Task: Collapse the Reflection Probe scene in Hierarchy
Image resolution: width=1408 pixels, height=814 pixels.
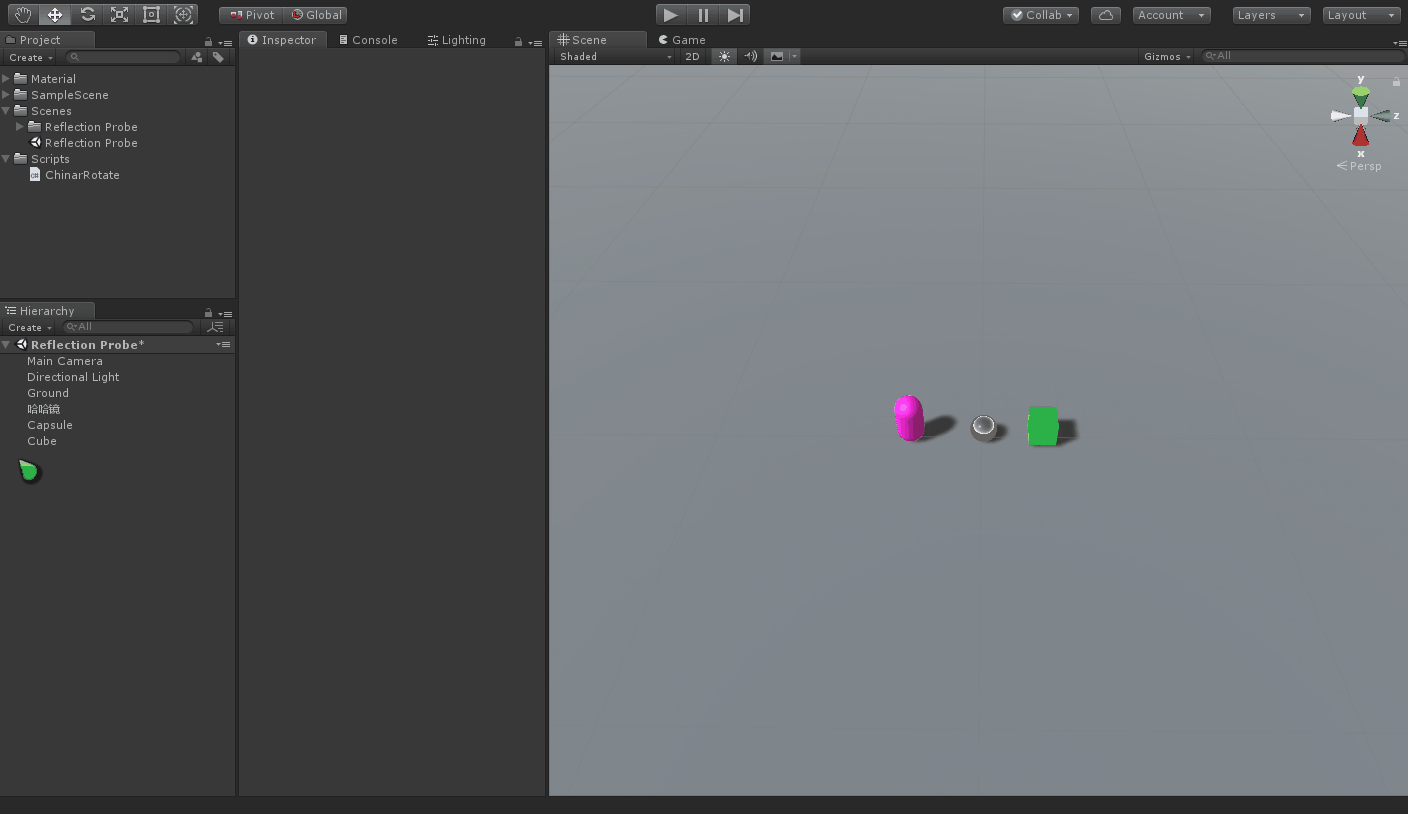Action: click(6, 345)
